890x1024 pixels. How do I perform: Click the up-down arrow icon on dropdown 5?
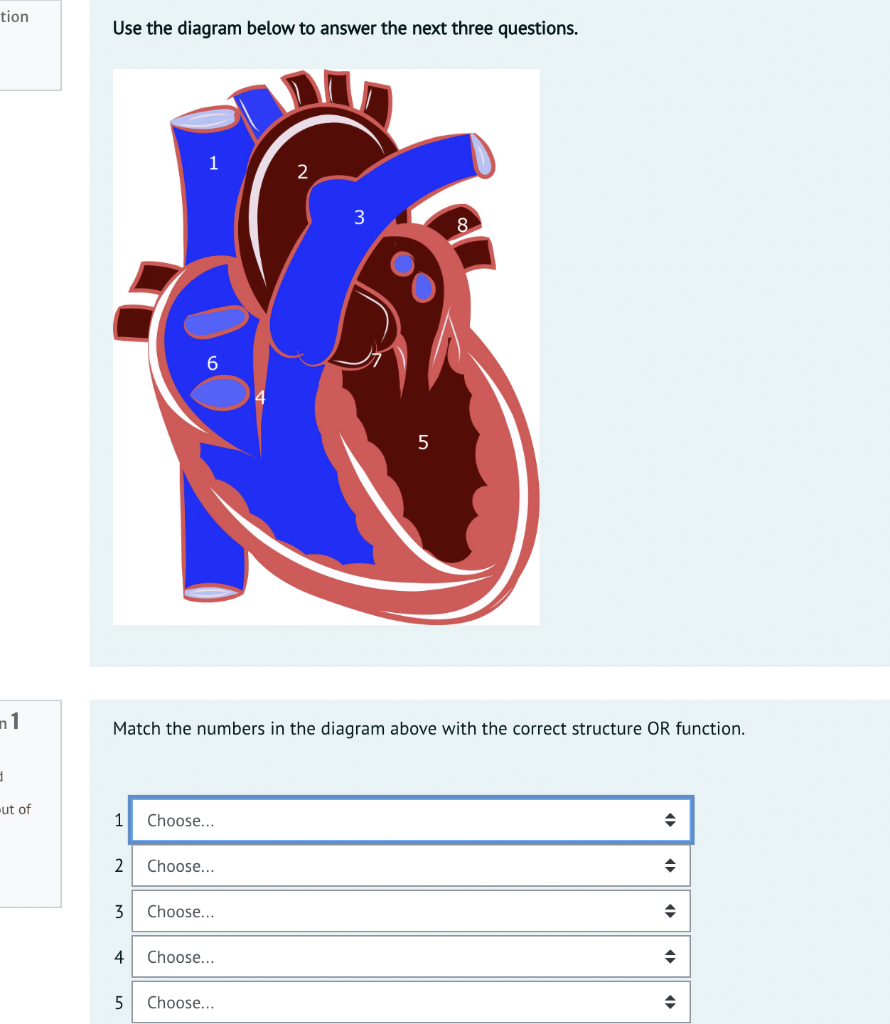coord(669,1002)
